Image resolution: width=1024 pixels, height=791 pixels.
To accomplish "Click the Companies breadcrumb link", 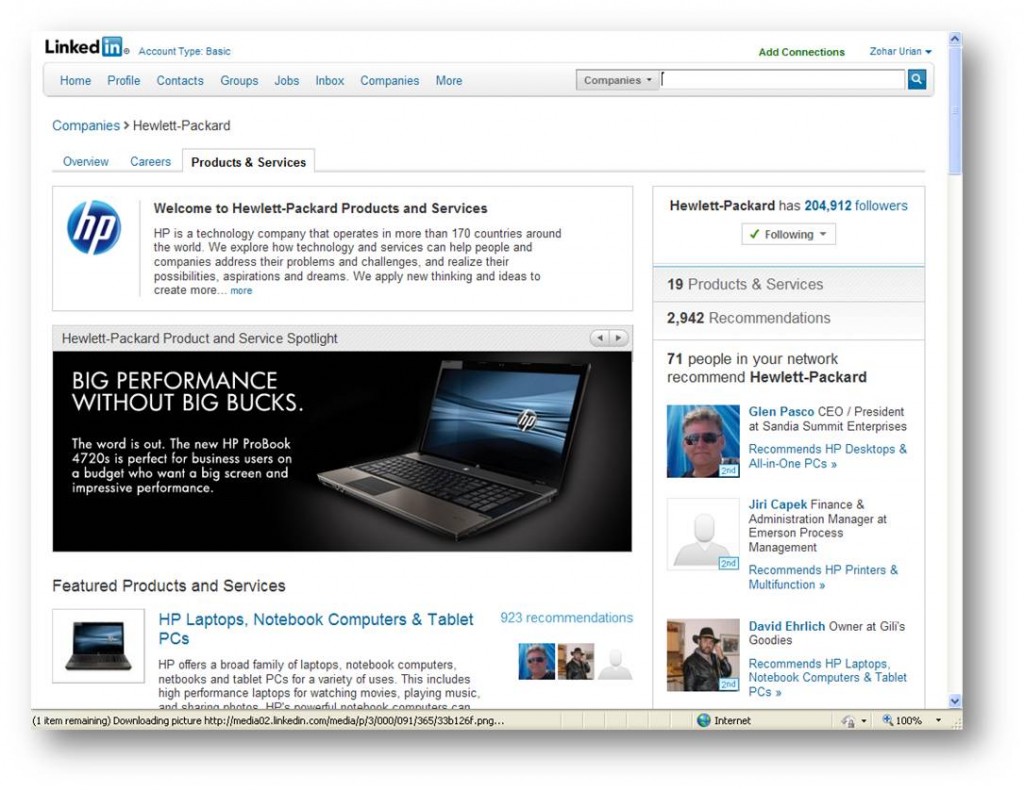I will coord(86,125).
